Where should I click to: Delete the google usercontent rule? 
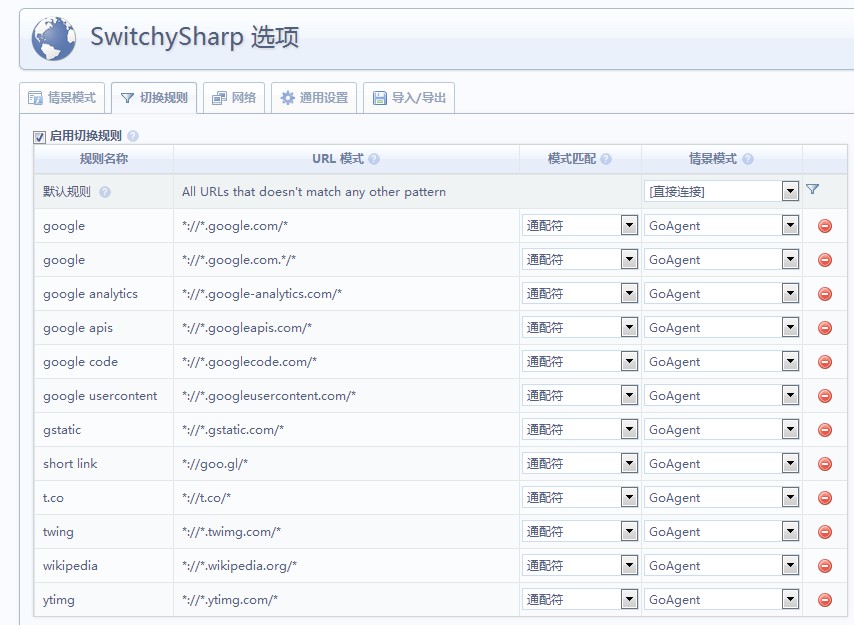[825, 396]
